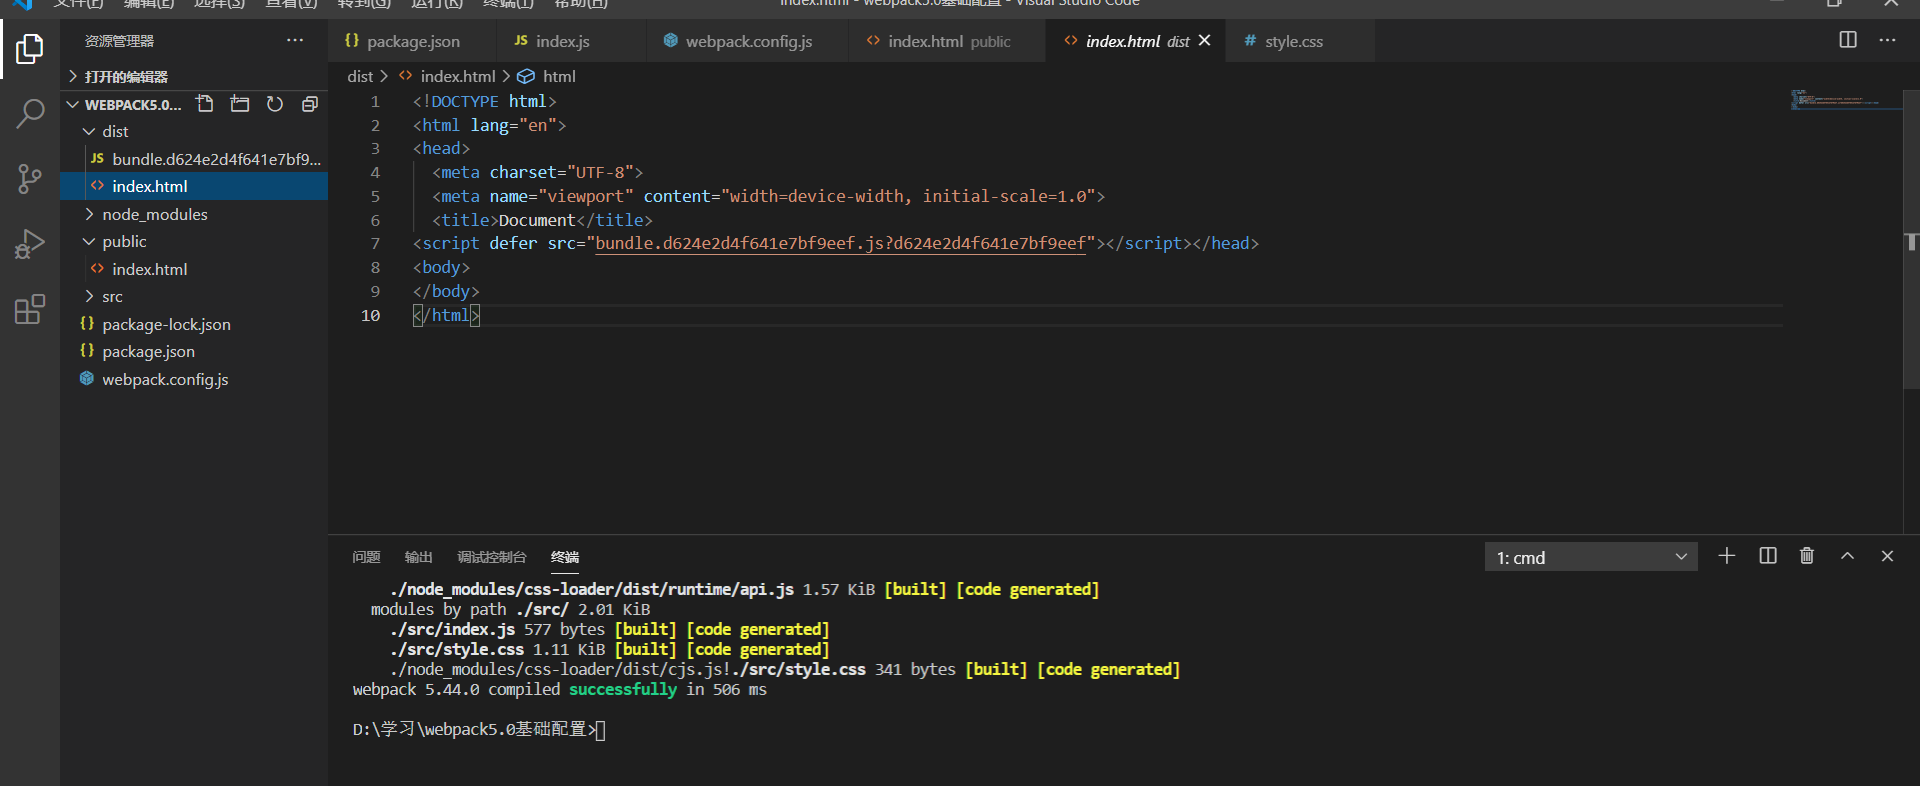Click the dist breadcrumb segment
This screenshot has height=786, width=1920.
pos(360,76)
